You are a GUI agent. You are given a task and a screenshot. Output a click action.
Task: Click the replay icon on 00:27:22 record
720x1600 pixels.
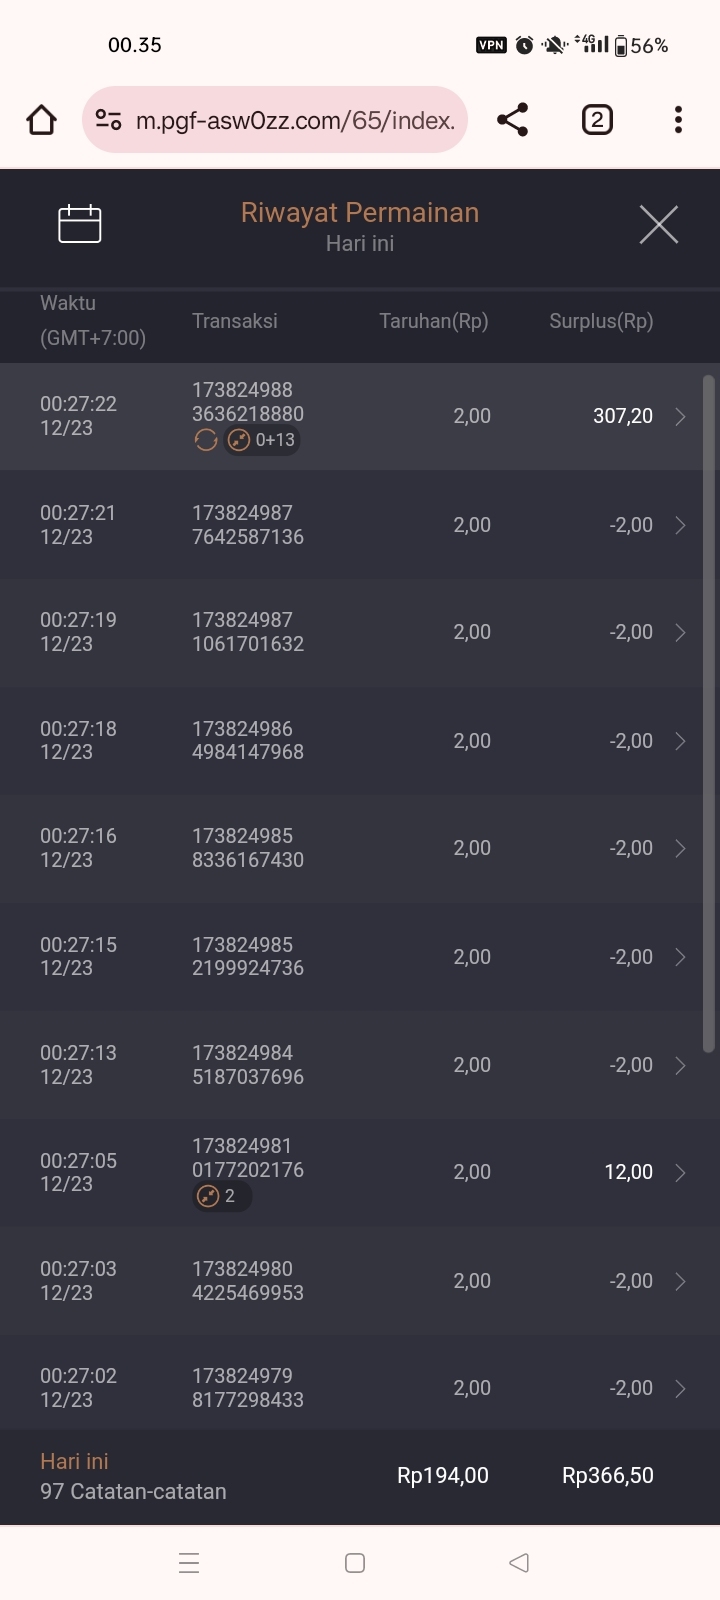tap(206, 440)
